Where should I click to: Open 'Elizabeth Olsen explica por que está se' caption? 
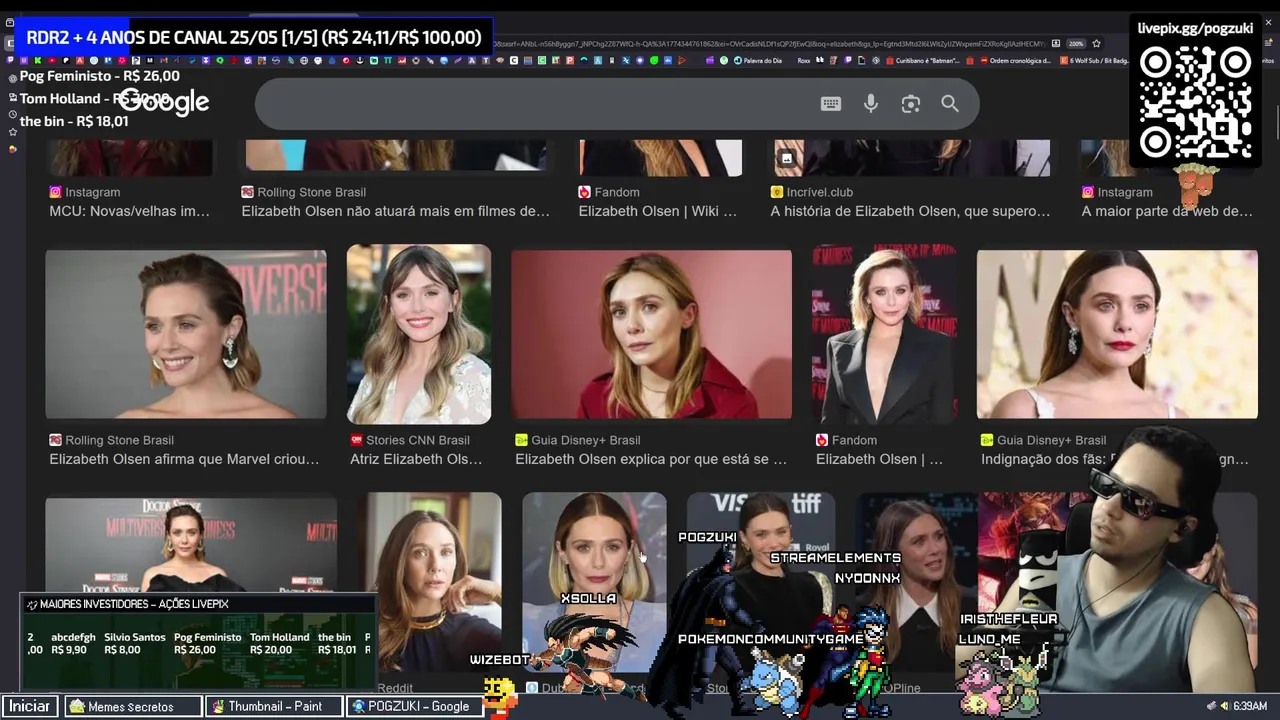pos(651,459)
